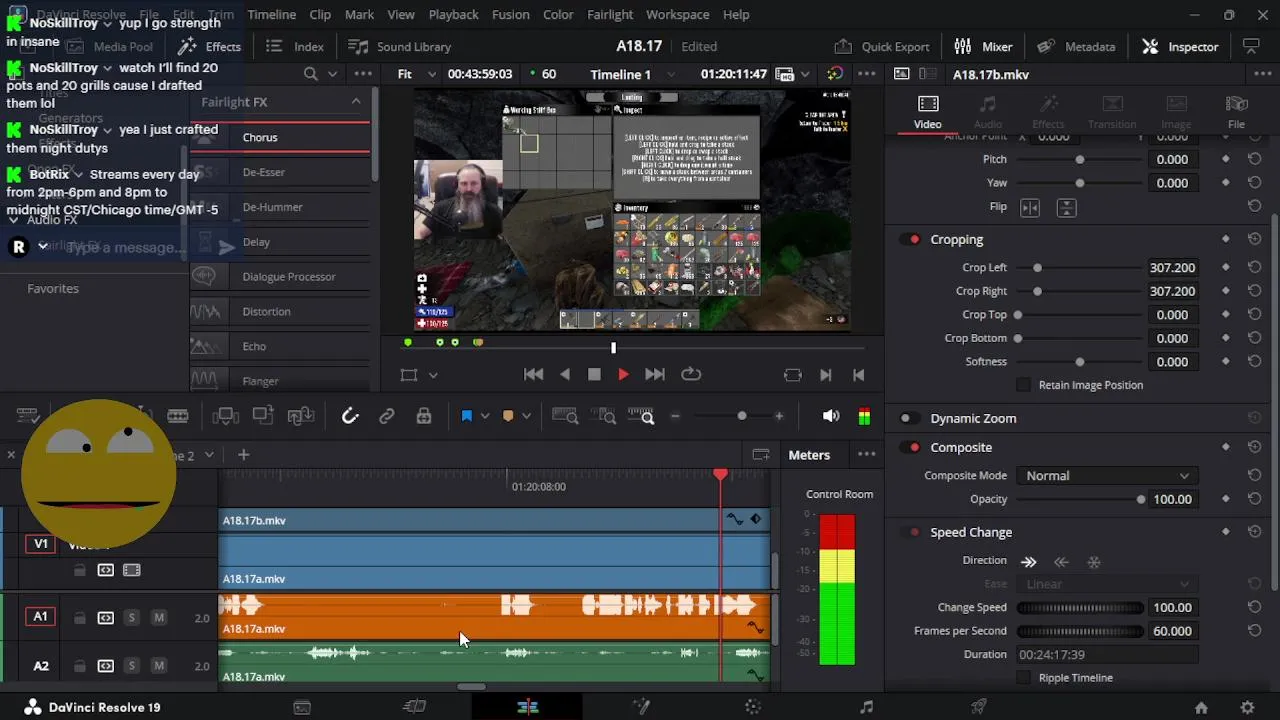Toggle position lock icon in timeline toolbar
The height and width of the screenshot is (720, 1280).
[424, 416]
